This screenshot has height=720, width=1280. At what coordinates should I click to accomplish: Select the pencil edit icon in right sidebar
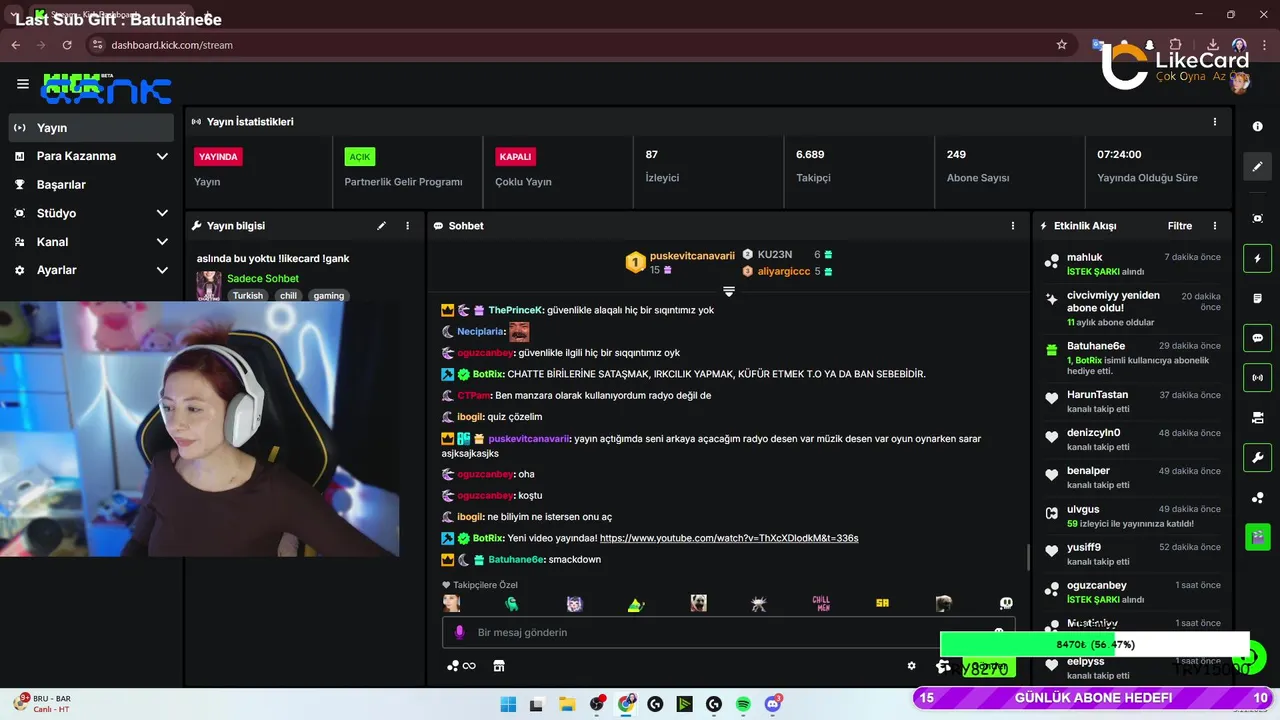tap(1257, 166)
